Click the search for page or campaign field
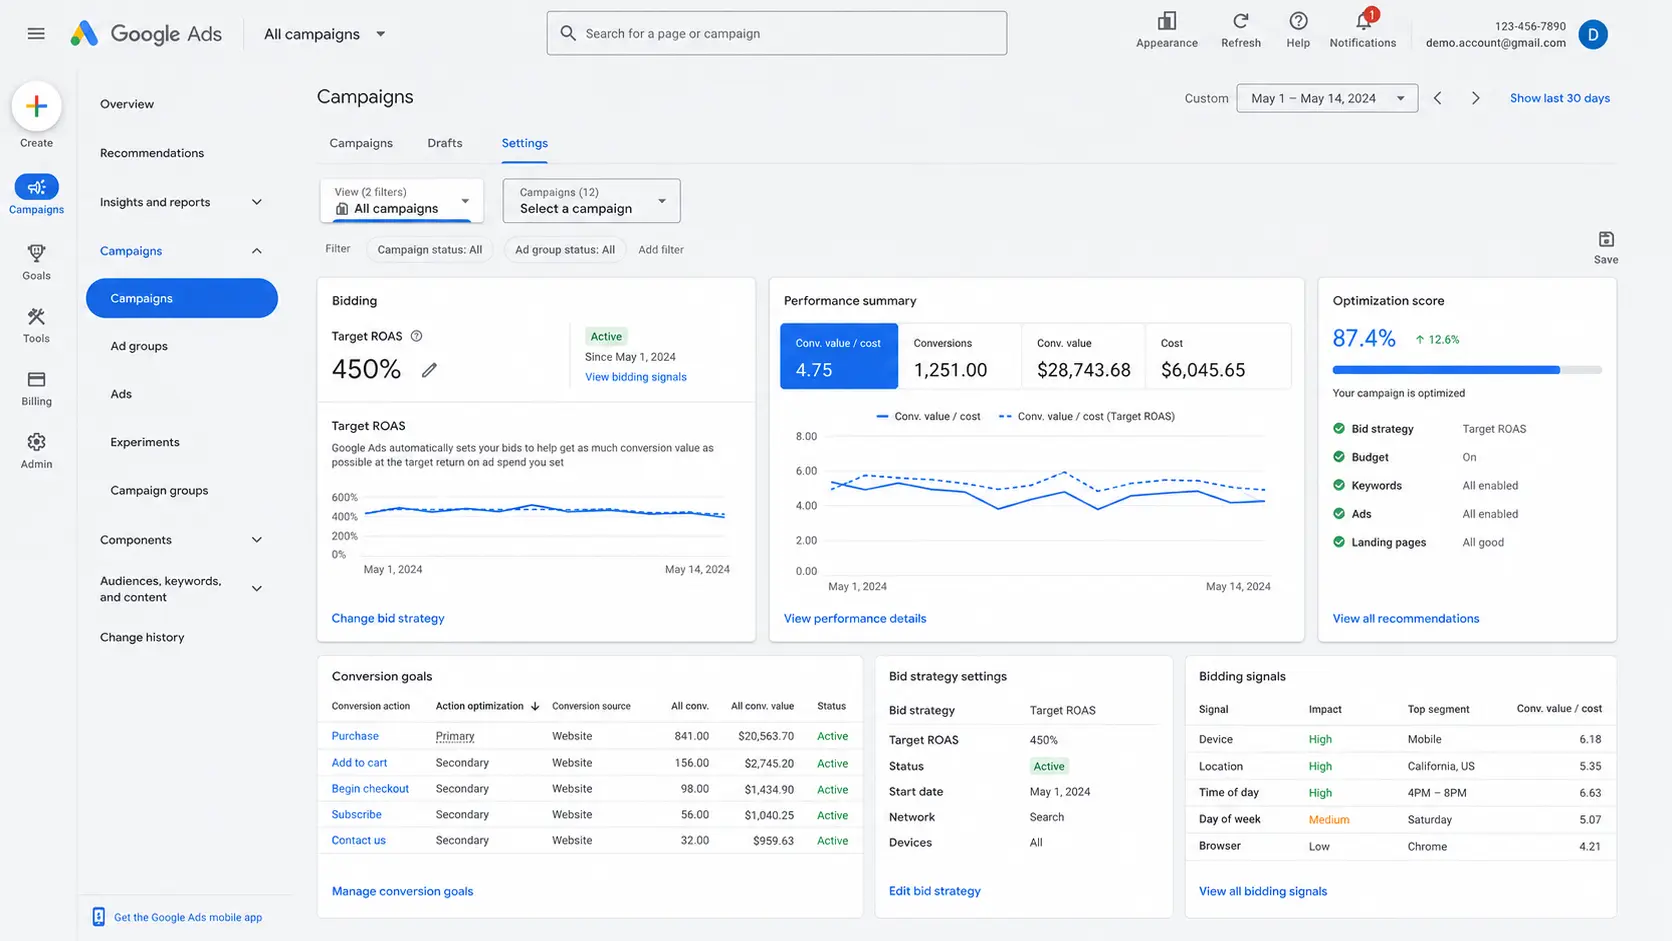Viewport: 1672px width, 941px height. [x=777, y=33]
